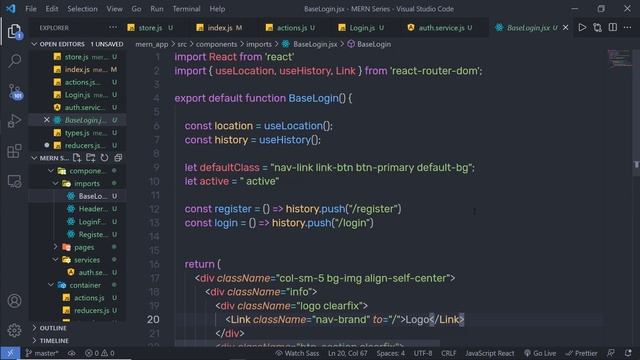Collapse the Open Editors section
Screen dimensions: 640x360
pyautogui.click(x=78, y=44)
